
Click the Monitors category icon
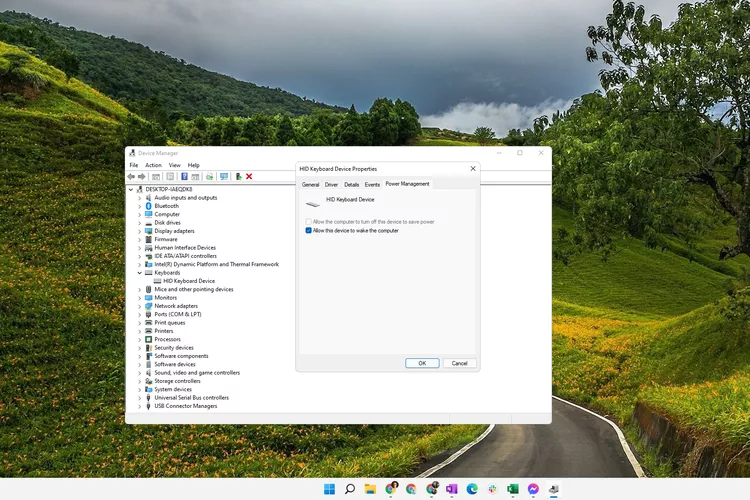tap(149, 298)
